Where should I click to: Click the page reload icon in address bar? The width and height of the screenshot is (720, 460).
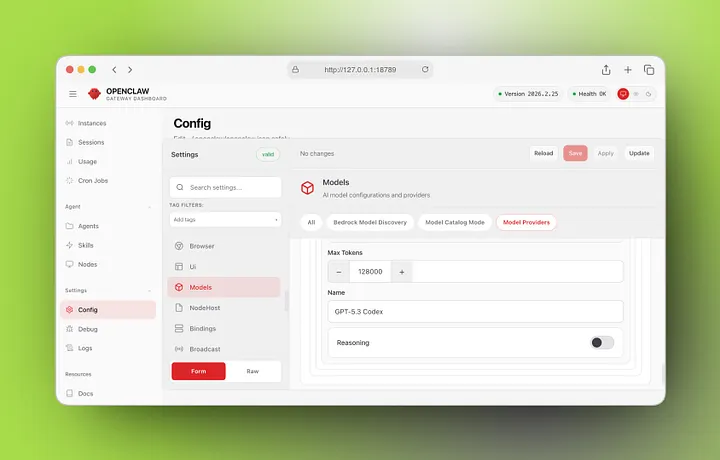(425, 70)
